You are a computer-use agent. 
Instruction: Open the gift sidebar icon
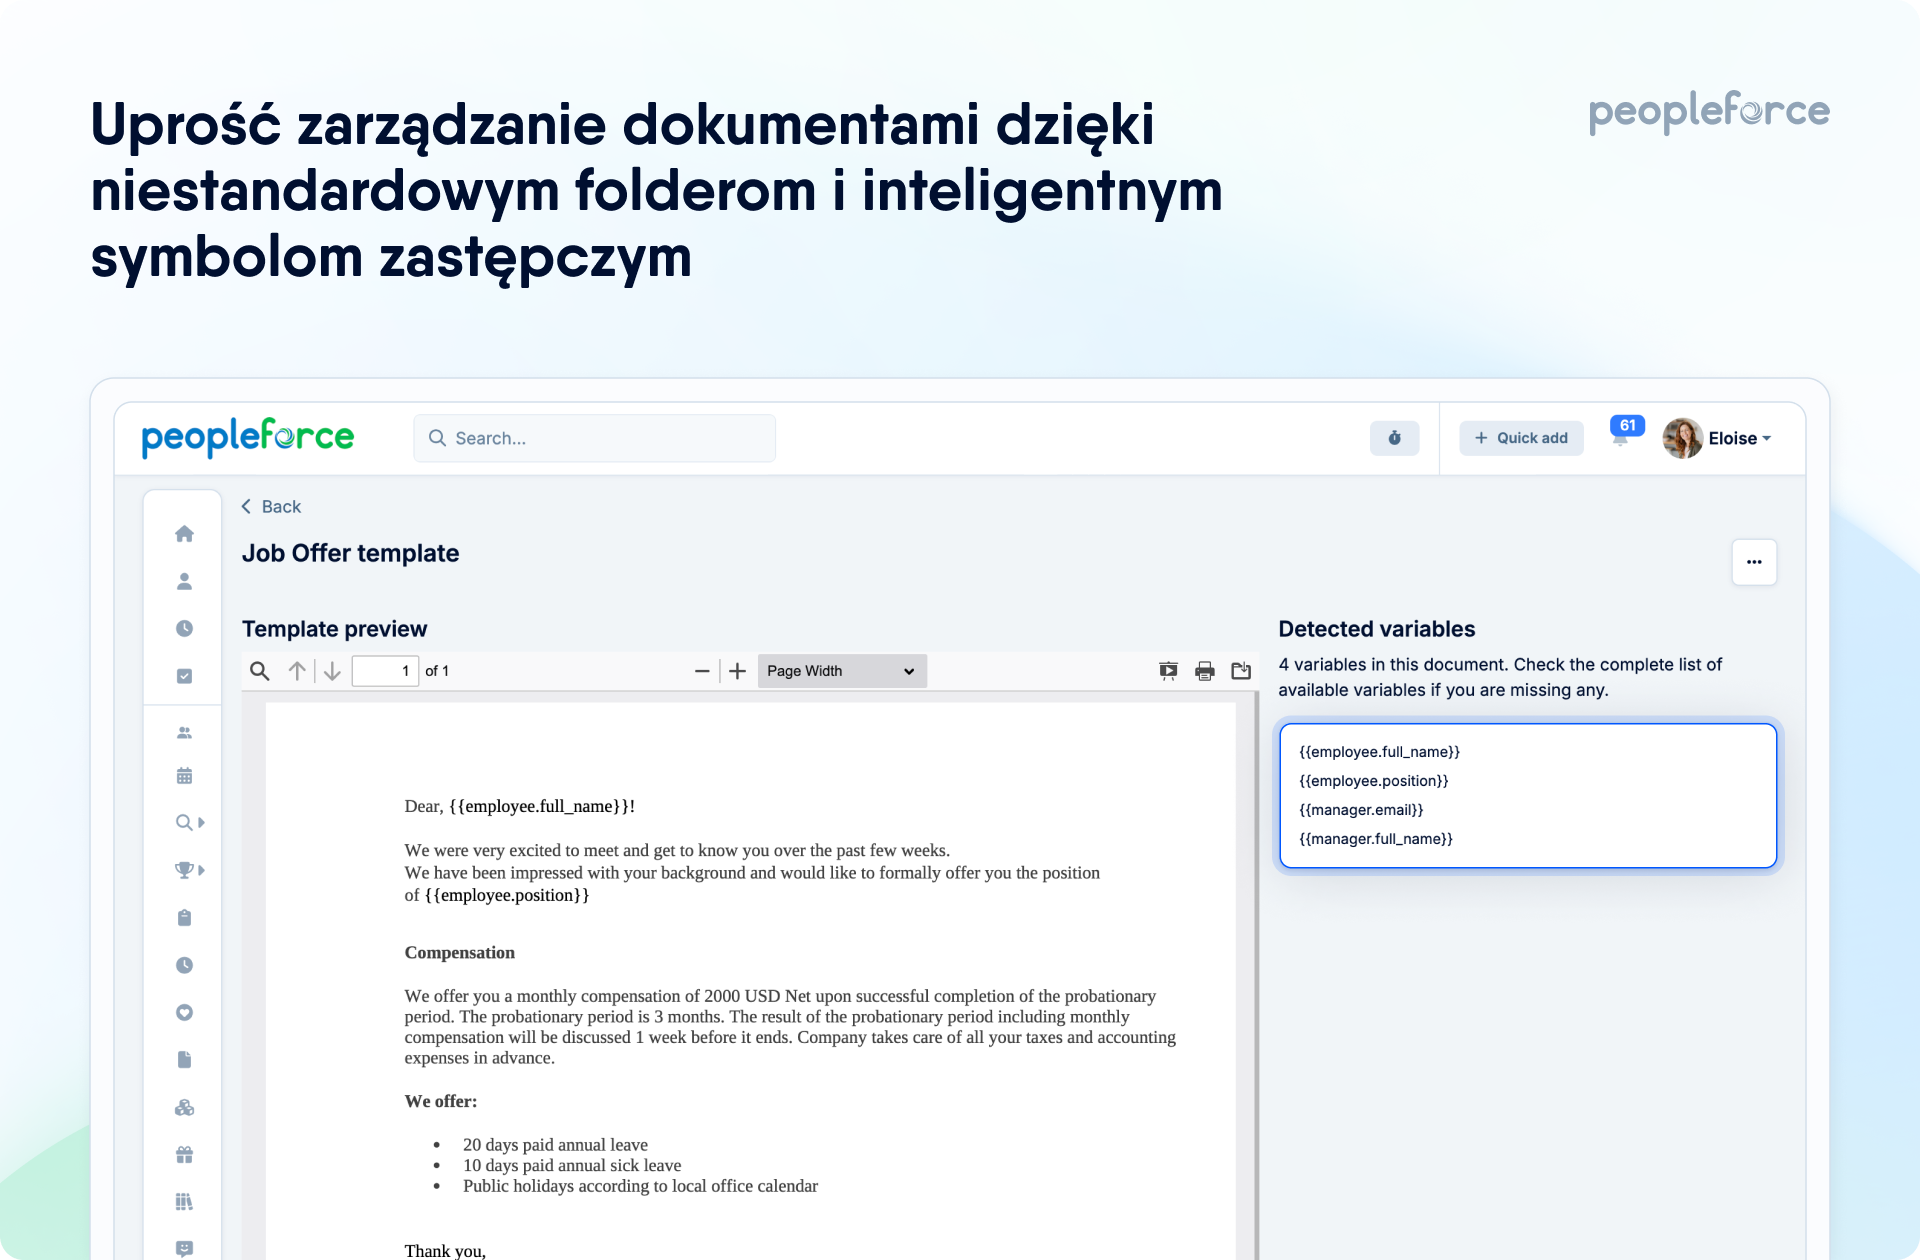coord(184,1154)
